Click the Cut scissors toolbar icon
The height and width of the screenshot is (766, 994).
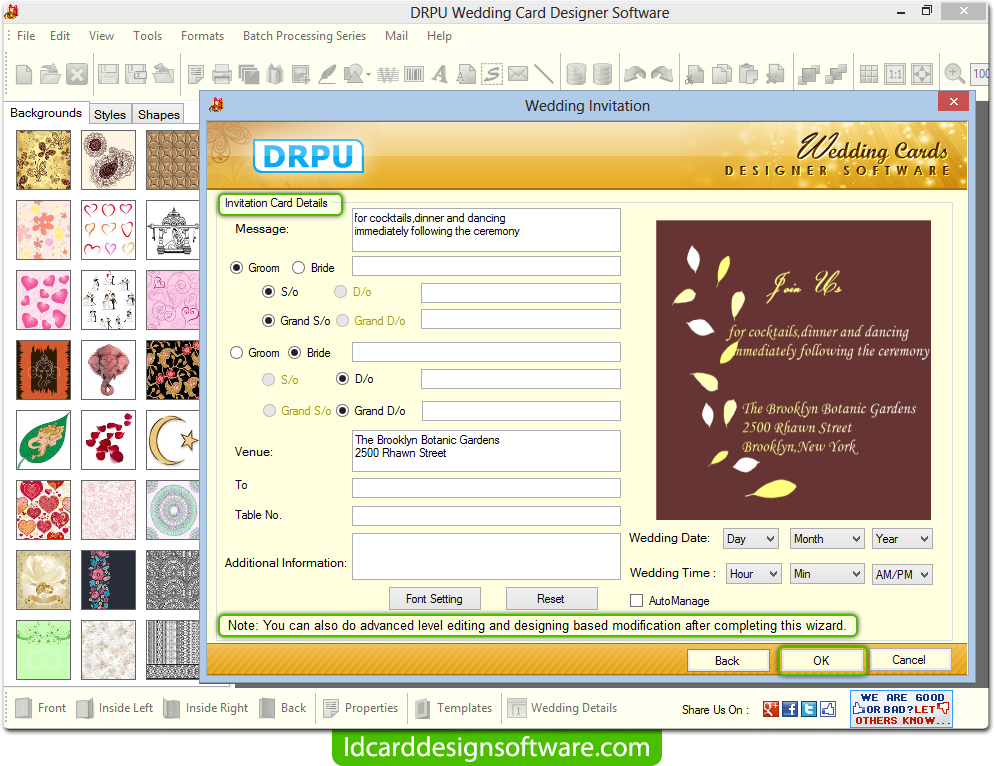(695, 74)
